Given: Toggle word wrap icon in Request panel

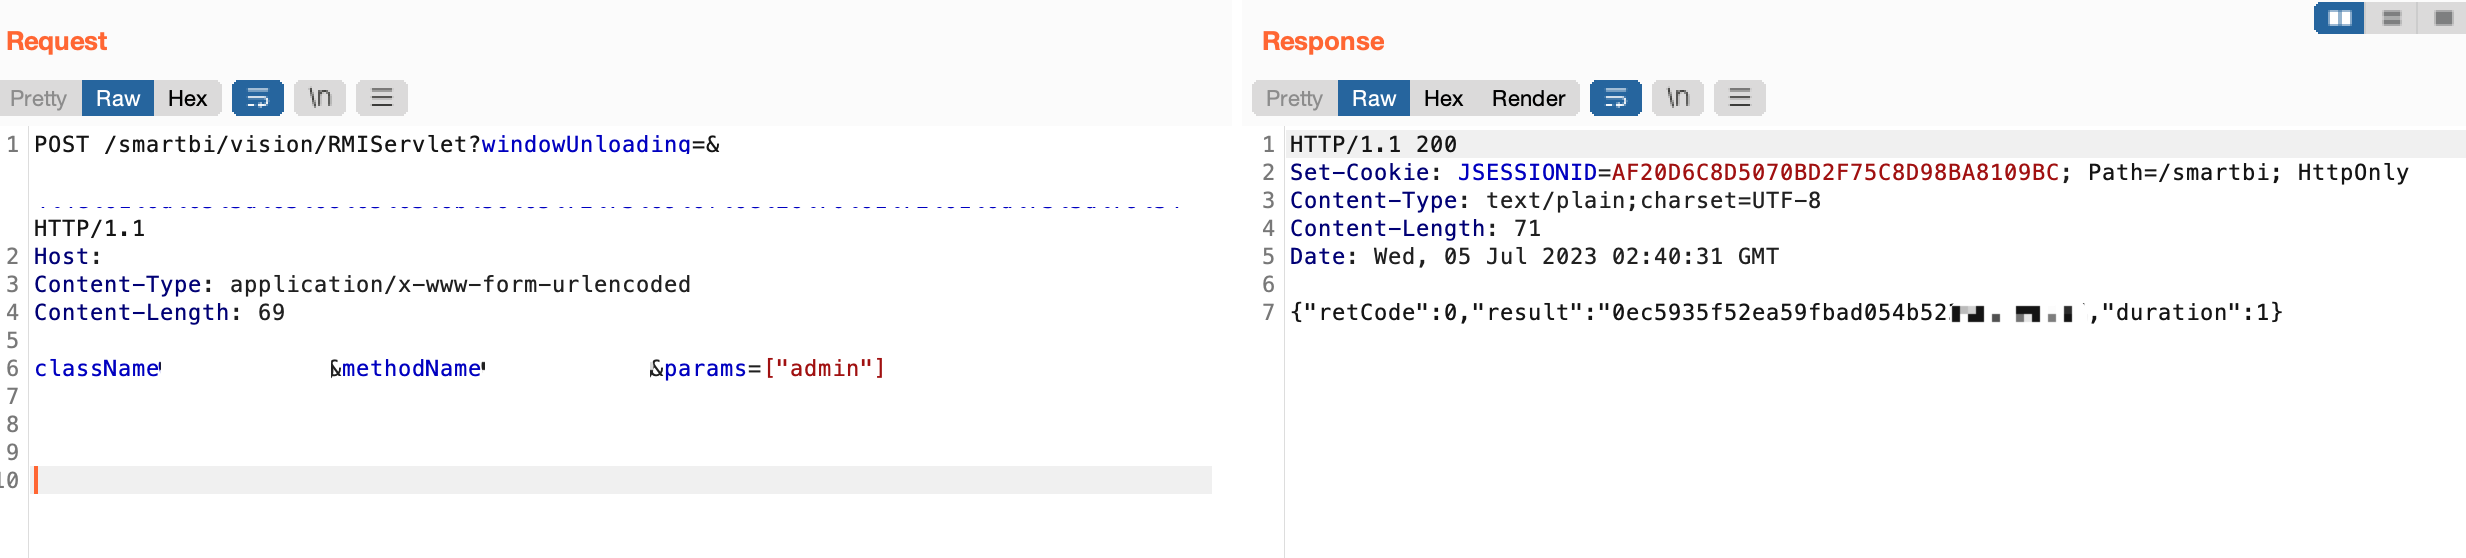Looking at the screenshot, I should click(x=258, y=98).
